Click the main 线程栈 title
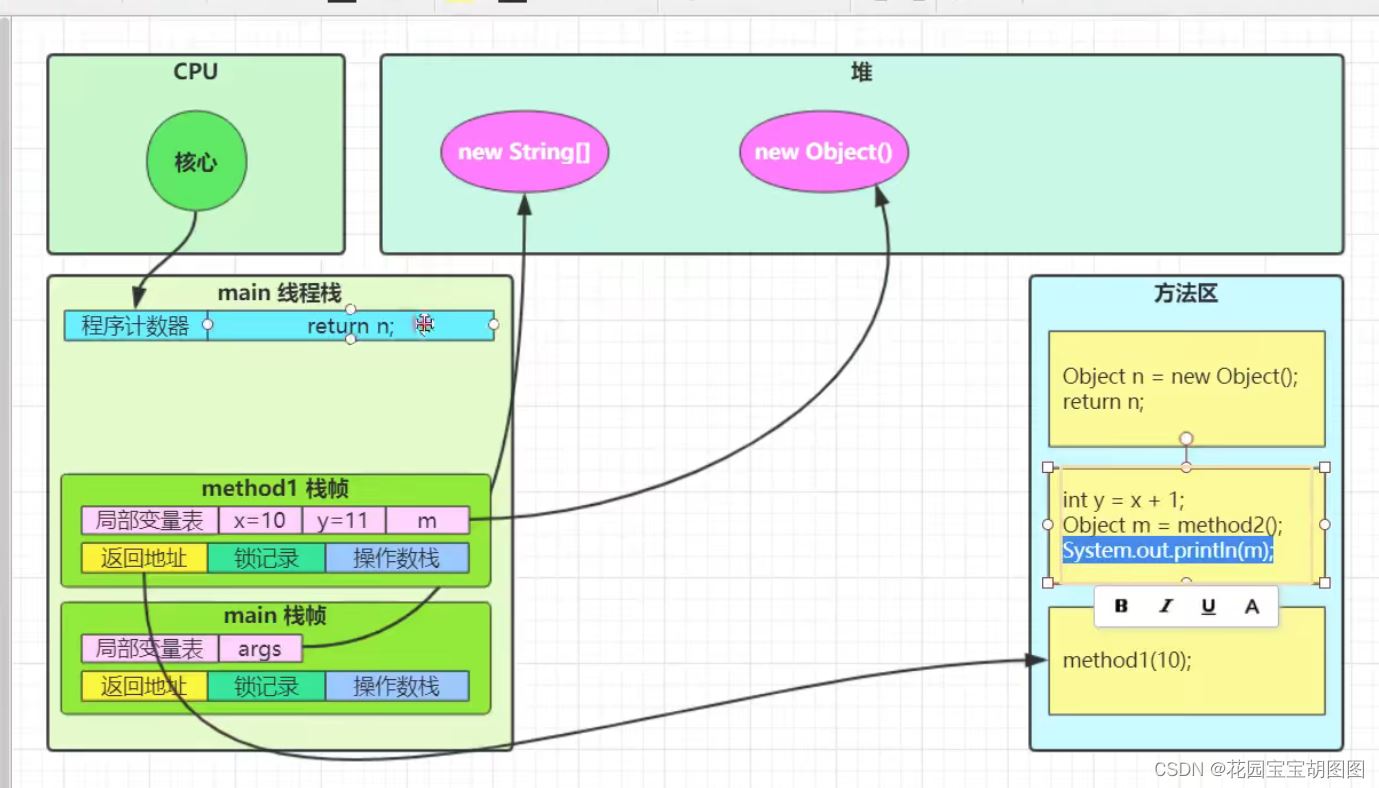Screen dimensions: 1379x788 [x=279, y=292]
